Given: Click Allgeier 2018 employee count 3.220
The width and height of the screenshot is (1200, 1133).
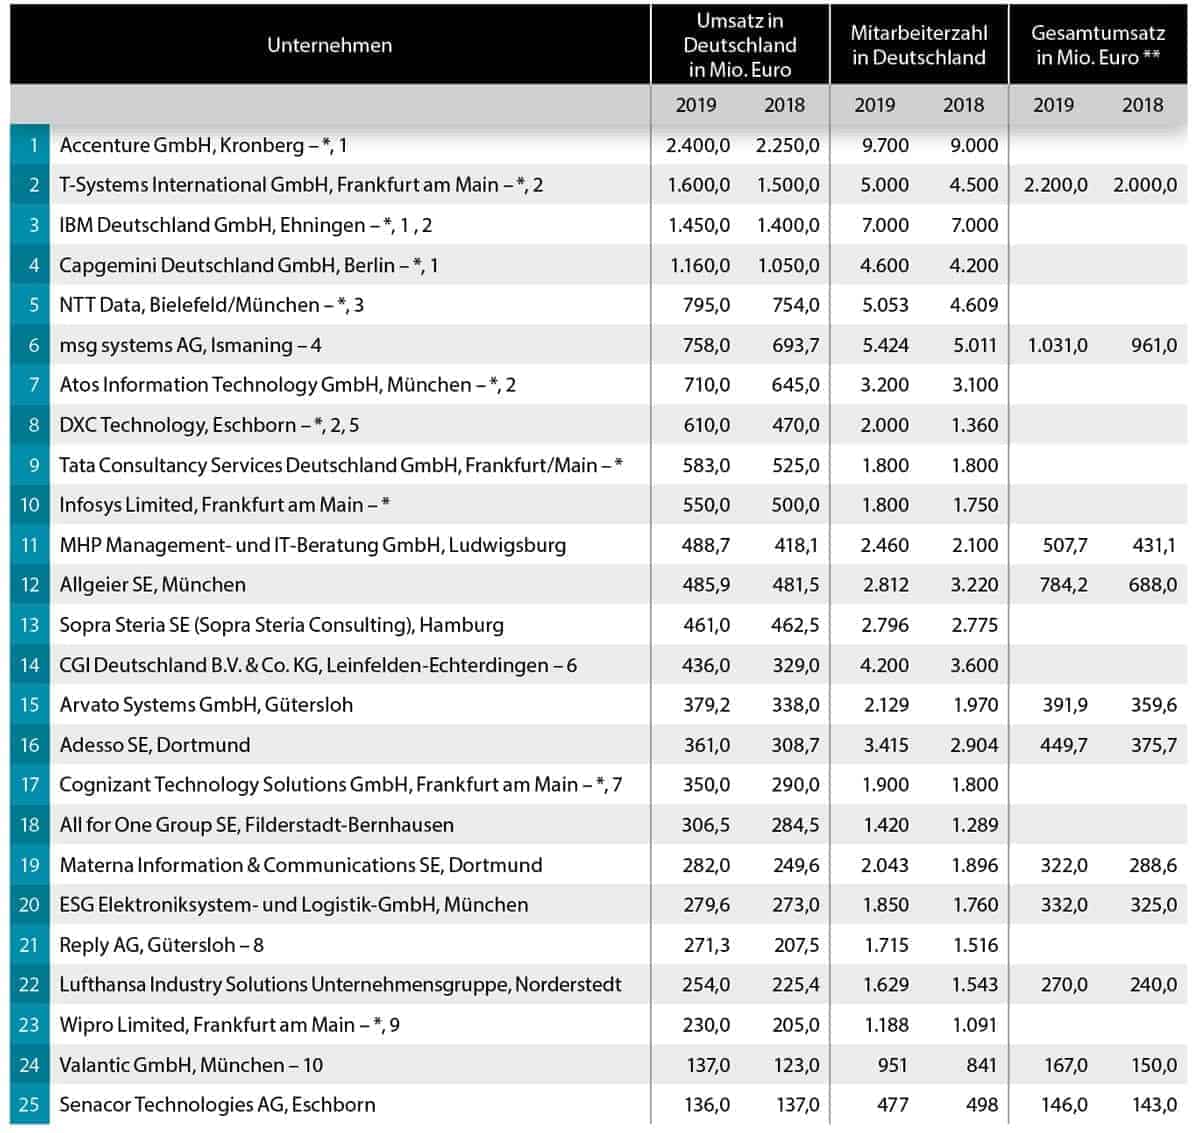Looking at the screenshot, I should point(975,585).
